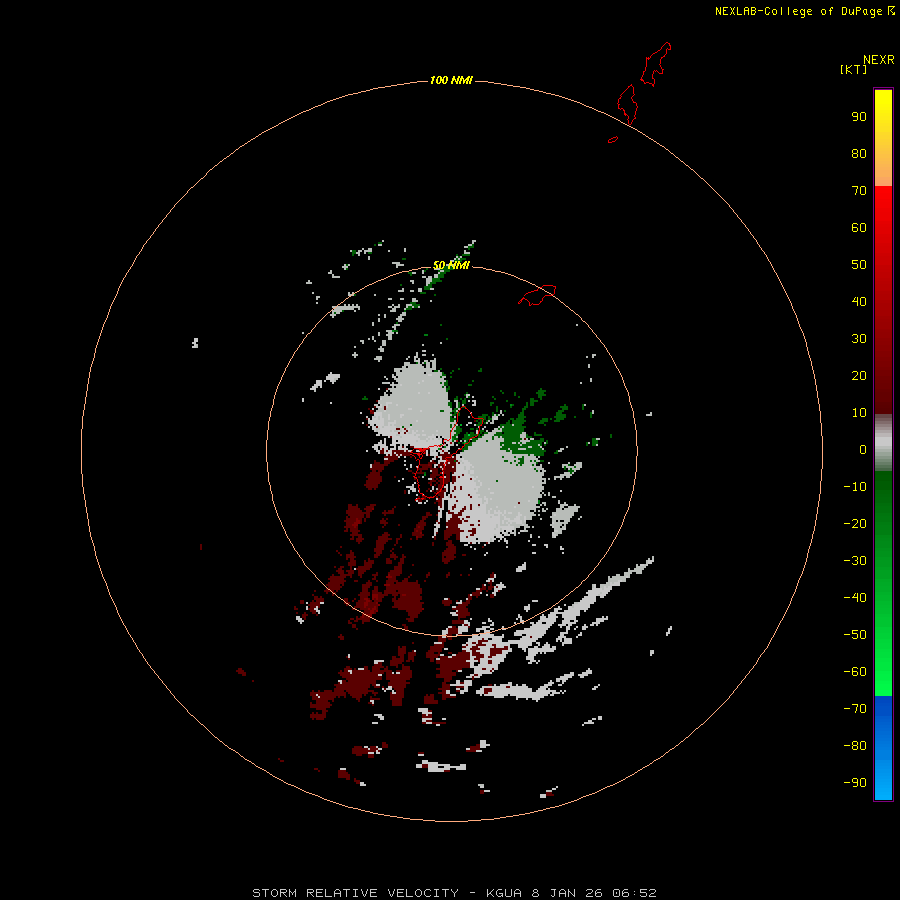
Task: Pick the yellow-orange top segment of velocity scale
Action: click(883, 138)
